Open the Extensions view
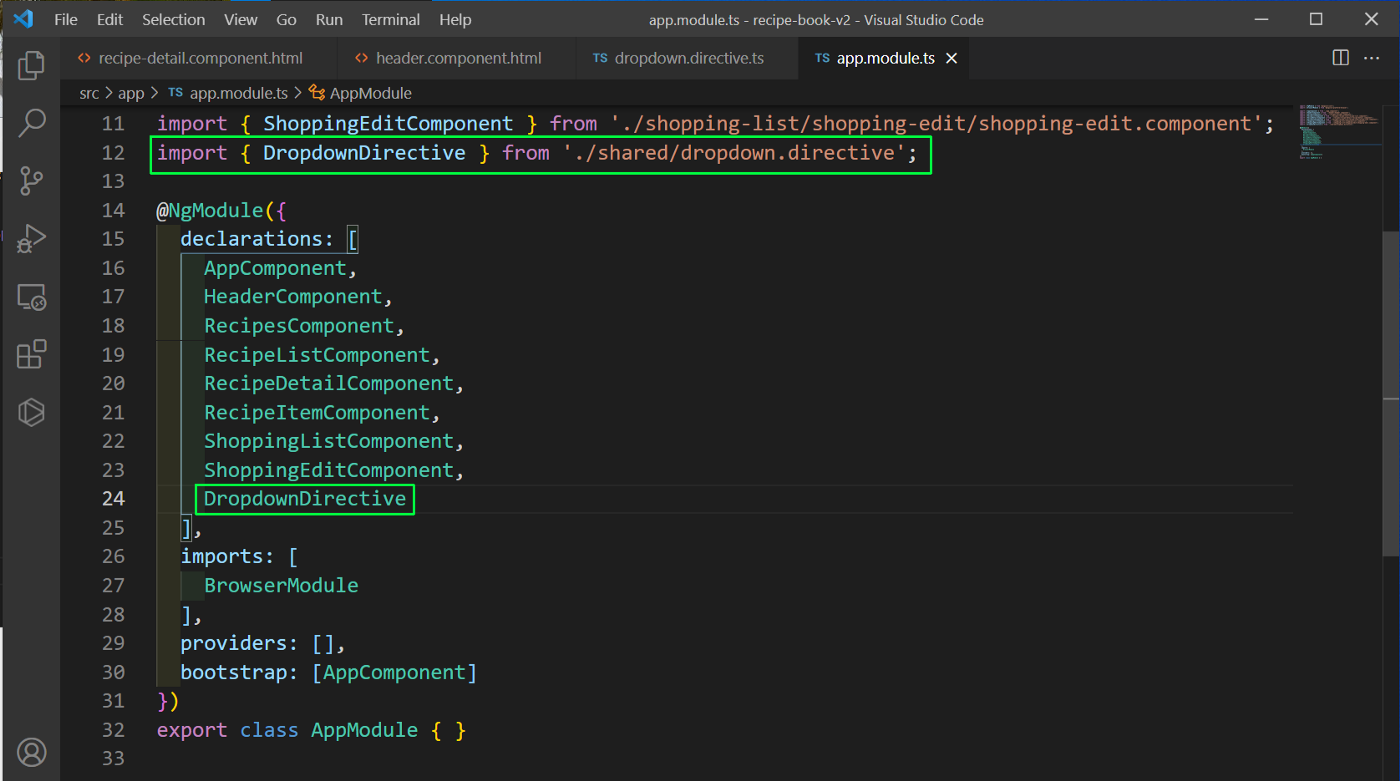 31,354
